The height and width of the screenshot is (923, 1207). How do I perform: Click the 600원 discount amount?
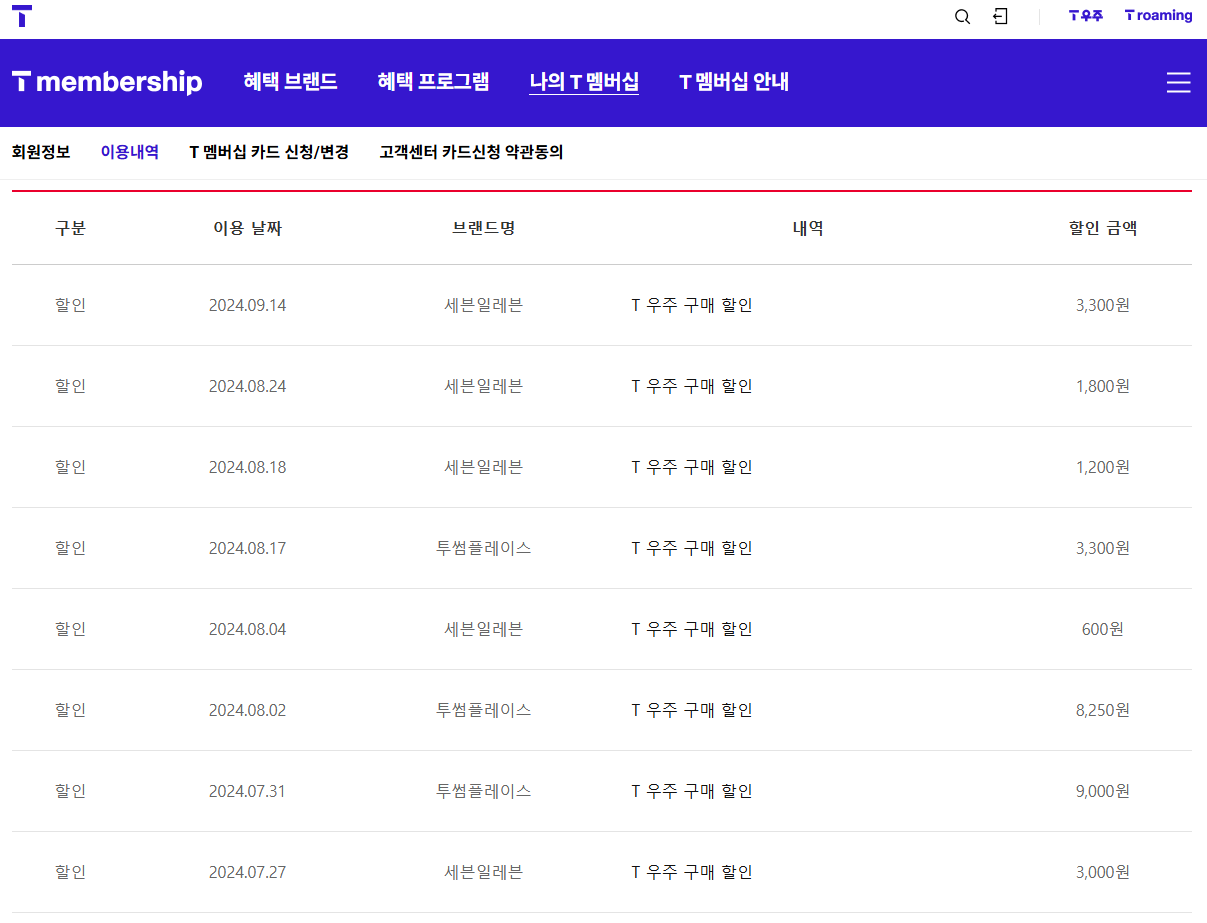click(x=1102, y=629)
